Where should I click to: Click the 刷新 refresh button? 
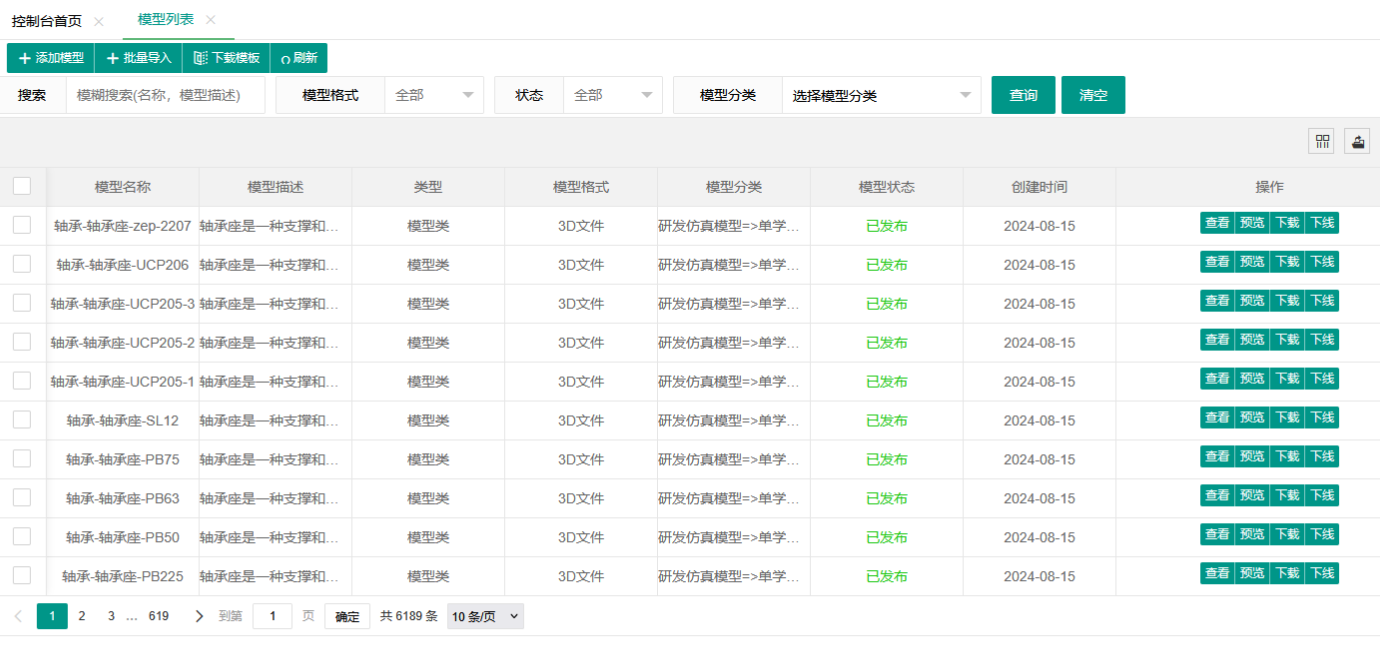tap(299, 58)
